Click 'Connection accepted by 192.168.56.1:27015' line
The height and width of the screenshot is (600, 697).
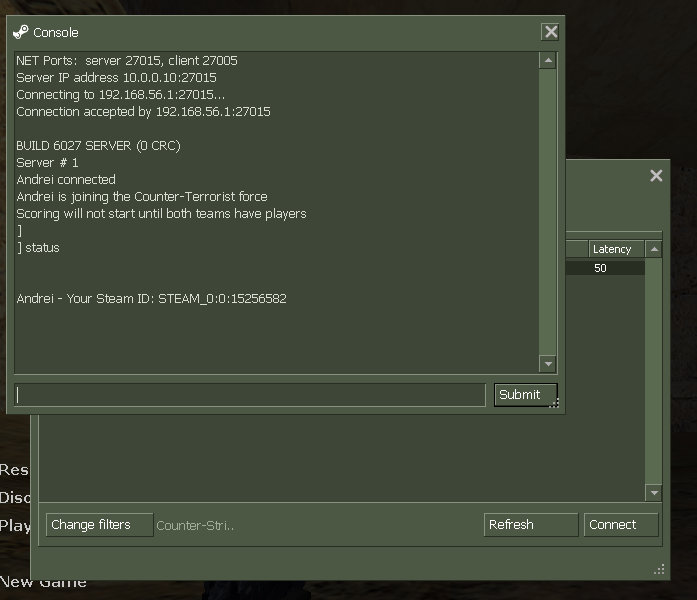[x=143, y=112]
